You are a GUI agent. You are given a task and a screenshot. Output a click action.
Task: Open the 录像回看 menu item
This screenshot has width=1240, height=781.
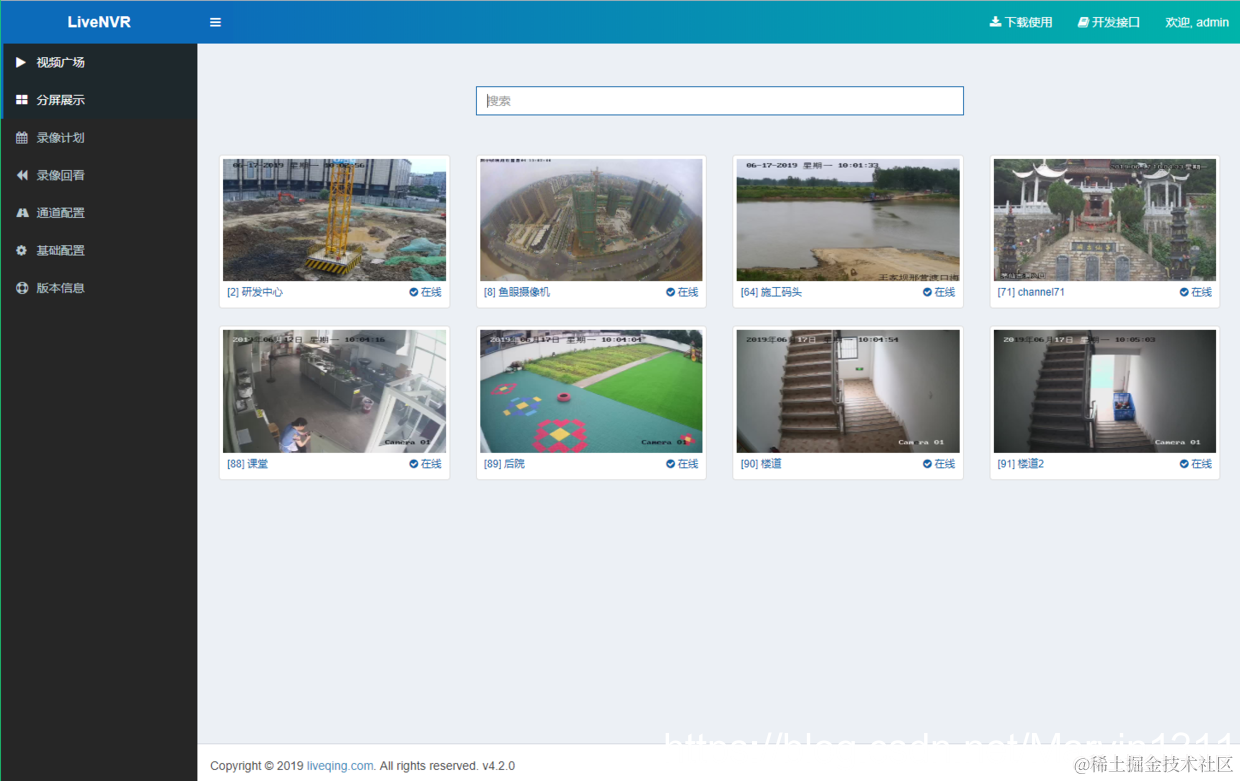99,175
